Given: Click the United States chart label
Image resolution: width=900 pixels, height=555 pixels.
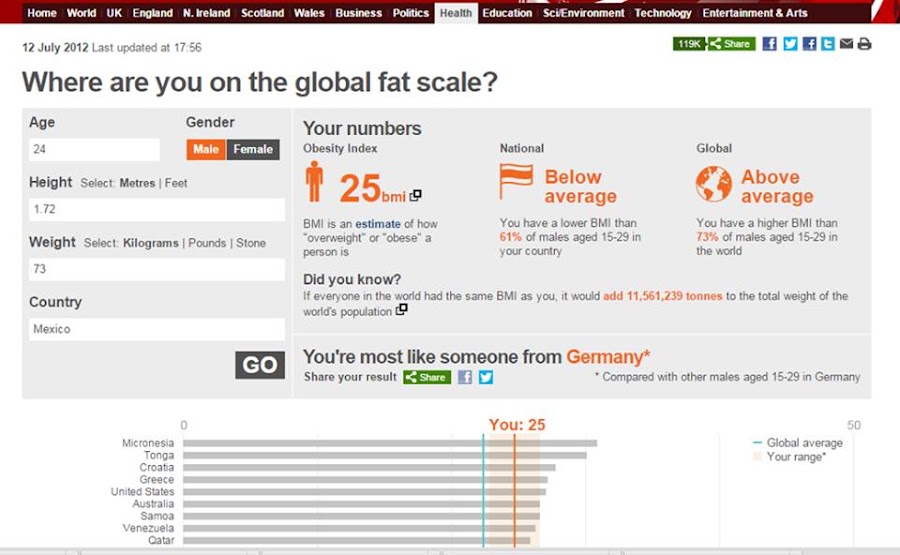Looking at the screenshot, I should [x=142, y=492].
